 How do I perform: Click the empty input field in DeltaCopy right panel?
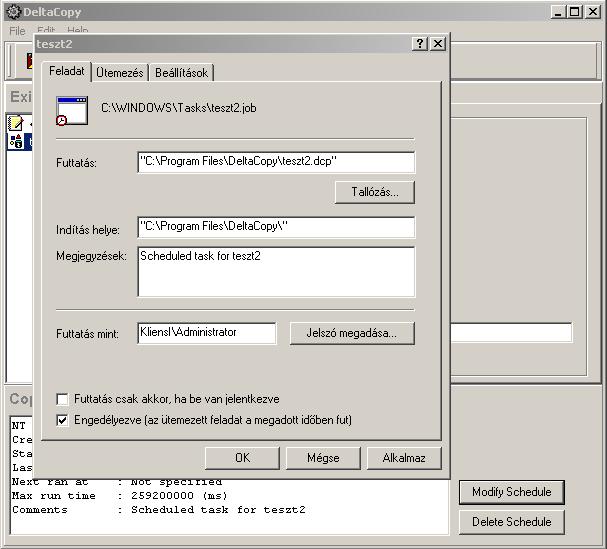pos(511,333)
